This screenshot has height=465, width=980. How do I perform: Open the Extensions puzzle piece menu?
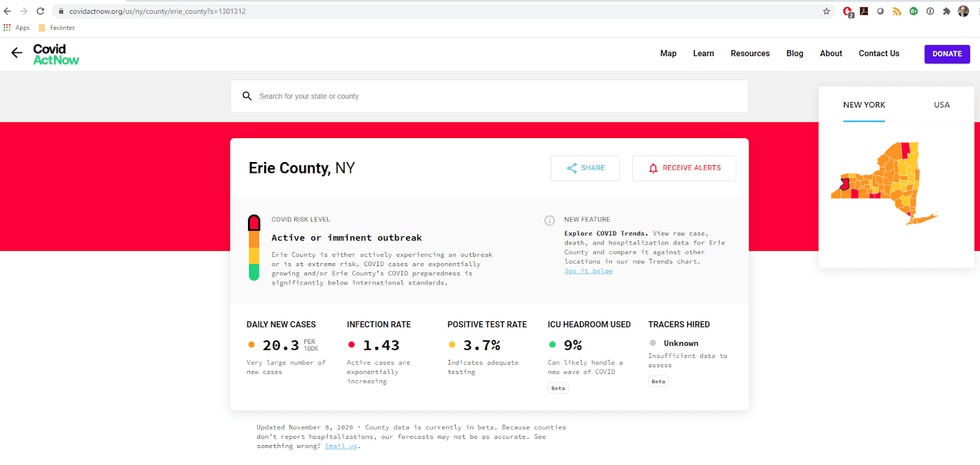[x=947, y=11]
